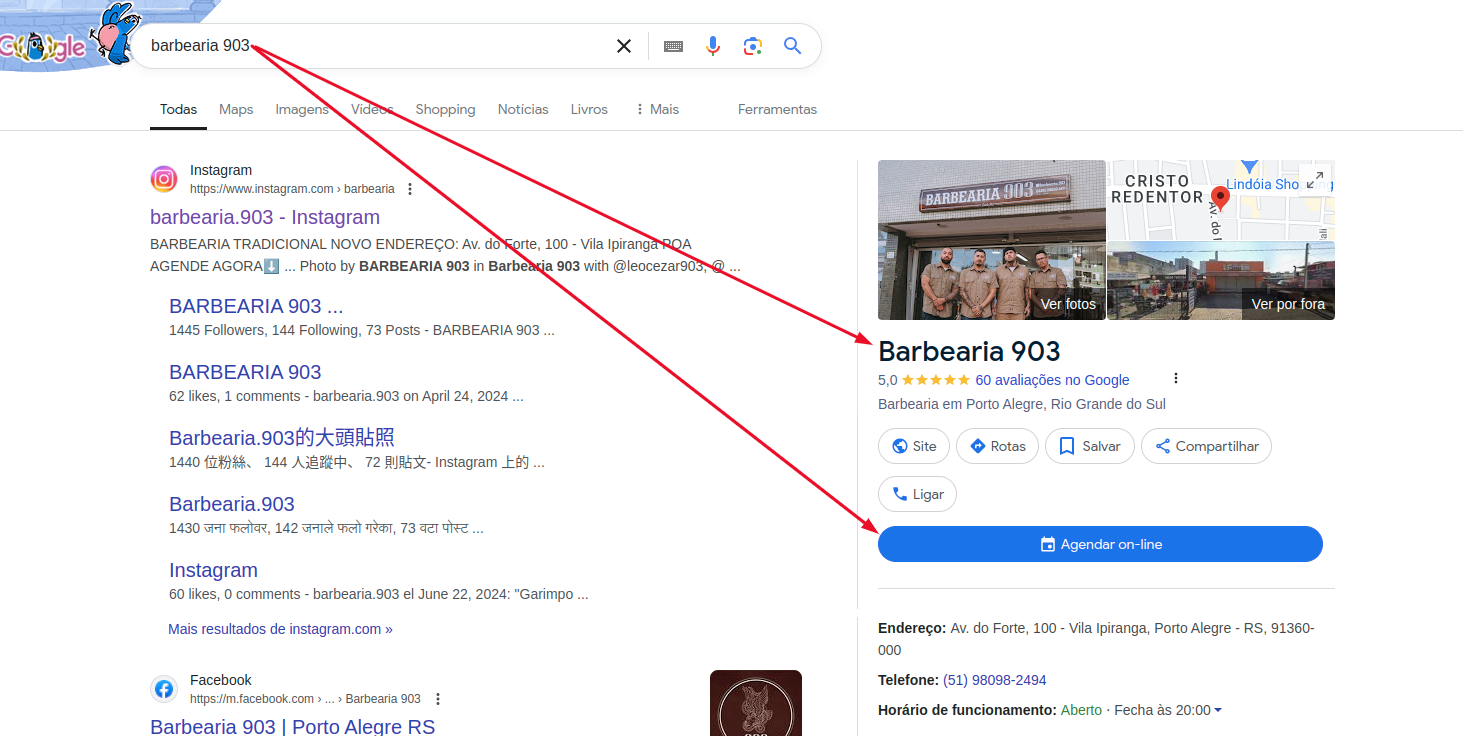
Task: Switch to the Notícias tab
Action: [523, 109]
